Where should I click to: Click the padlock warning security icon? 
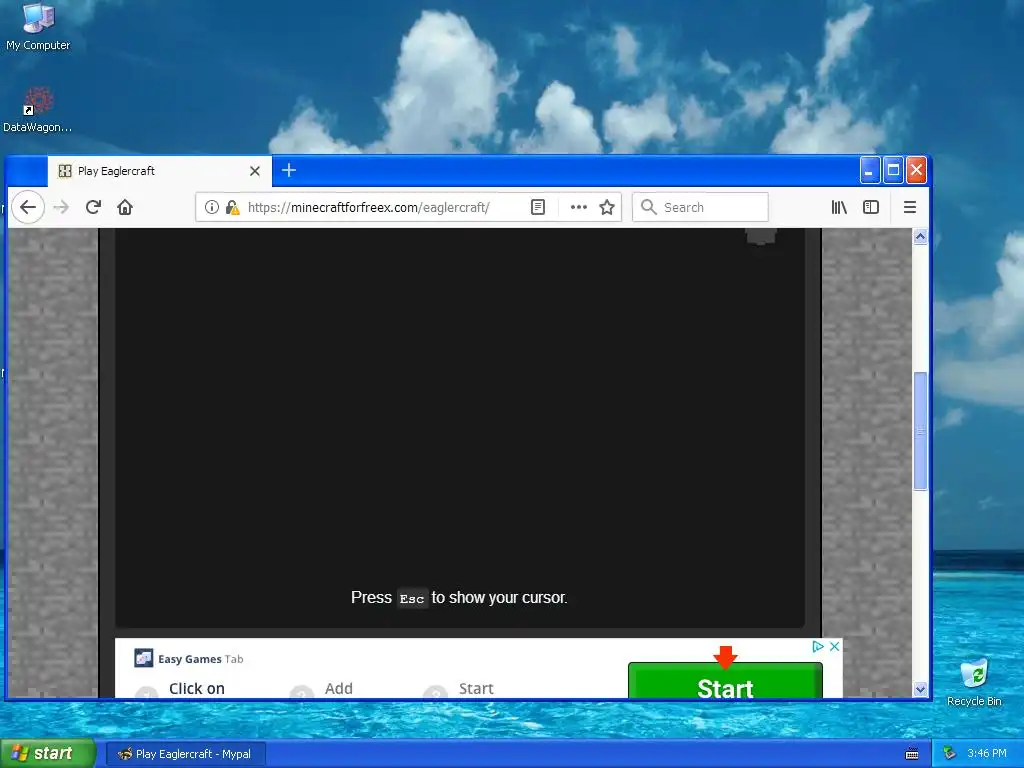232,207
